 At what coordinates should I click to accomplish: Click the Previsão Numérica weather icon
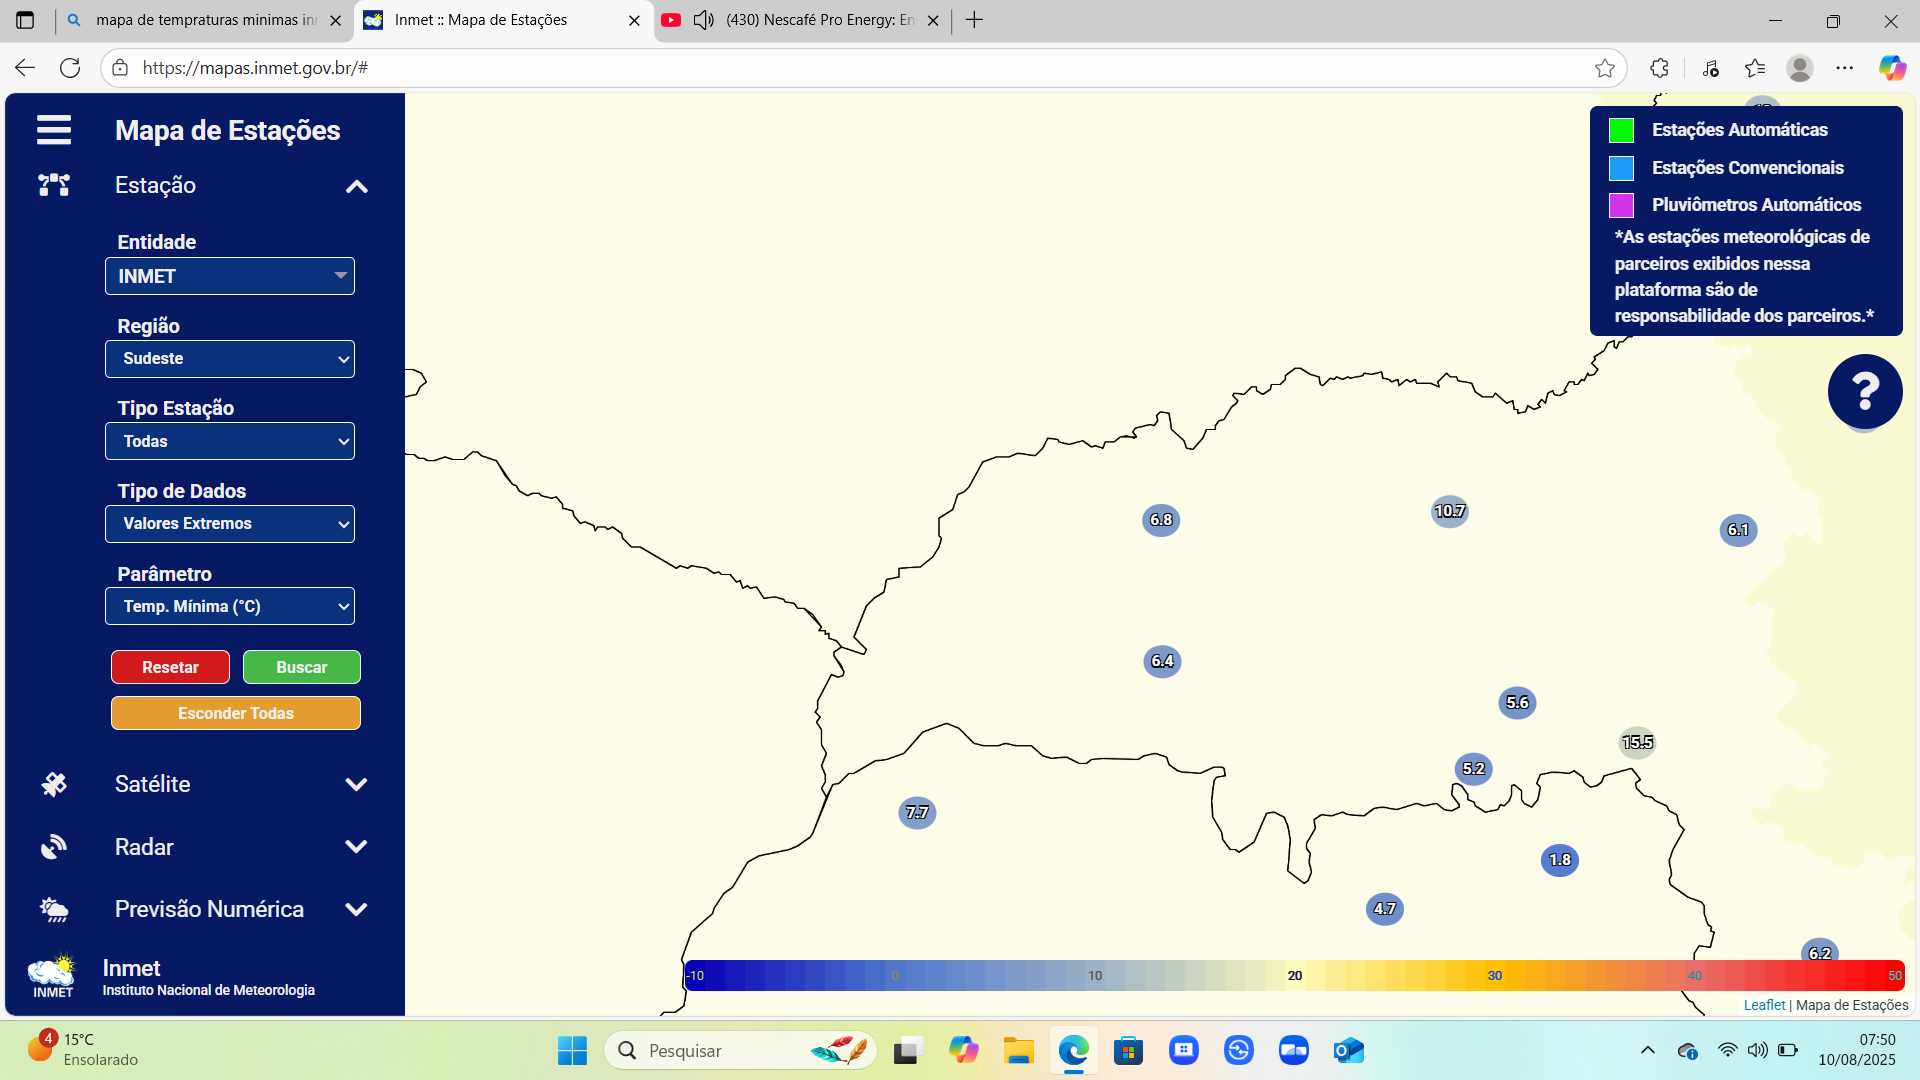pyautogui.click(x=54, y=909)
